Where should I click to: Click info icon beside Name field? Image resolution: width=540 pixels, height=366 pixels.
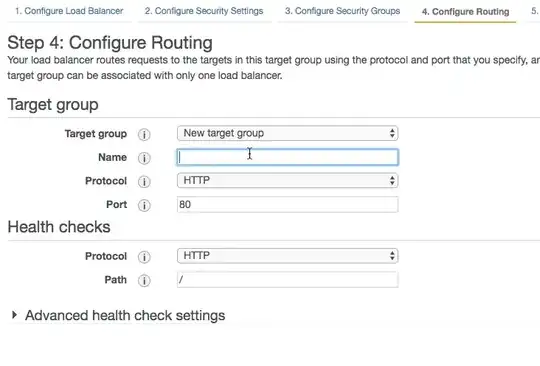[x=144, y=158]
